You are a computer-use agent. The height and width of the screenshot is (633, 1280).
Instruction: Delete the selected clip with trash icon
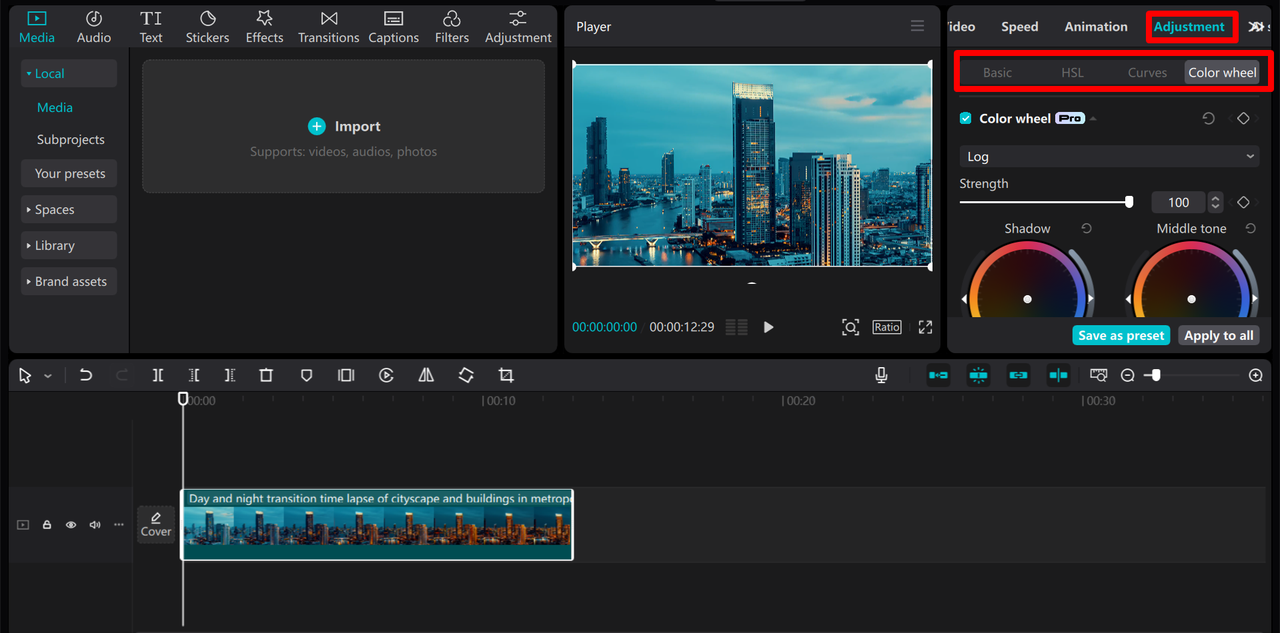266,375
